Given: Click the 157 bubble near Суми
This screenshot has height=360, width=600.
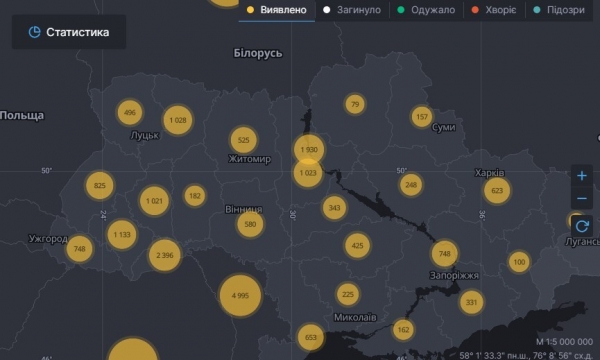Looking at the screenshot, I should pyautogui.click(x=422, y=117).
